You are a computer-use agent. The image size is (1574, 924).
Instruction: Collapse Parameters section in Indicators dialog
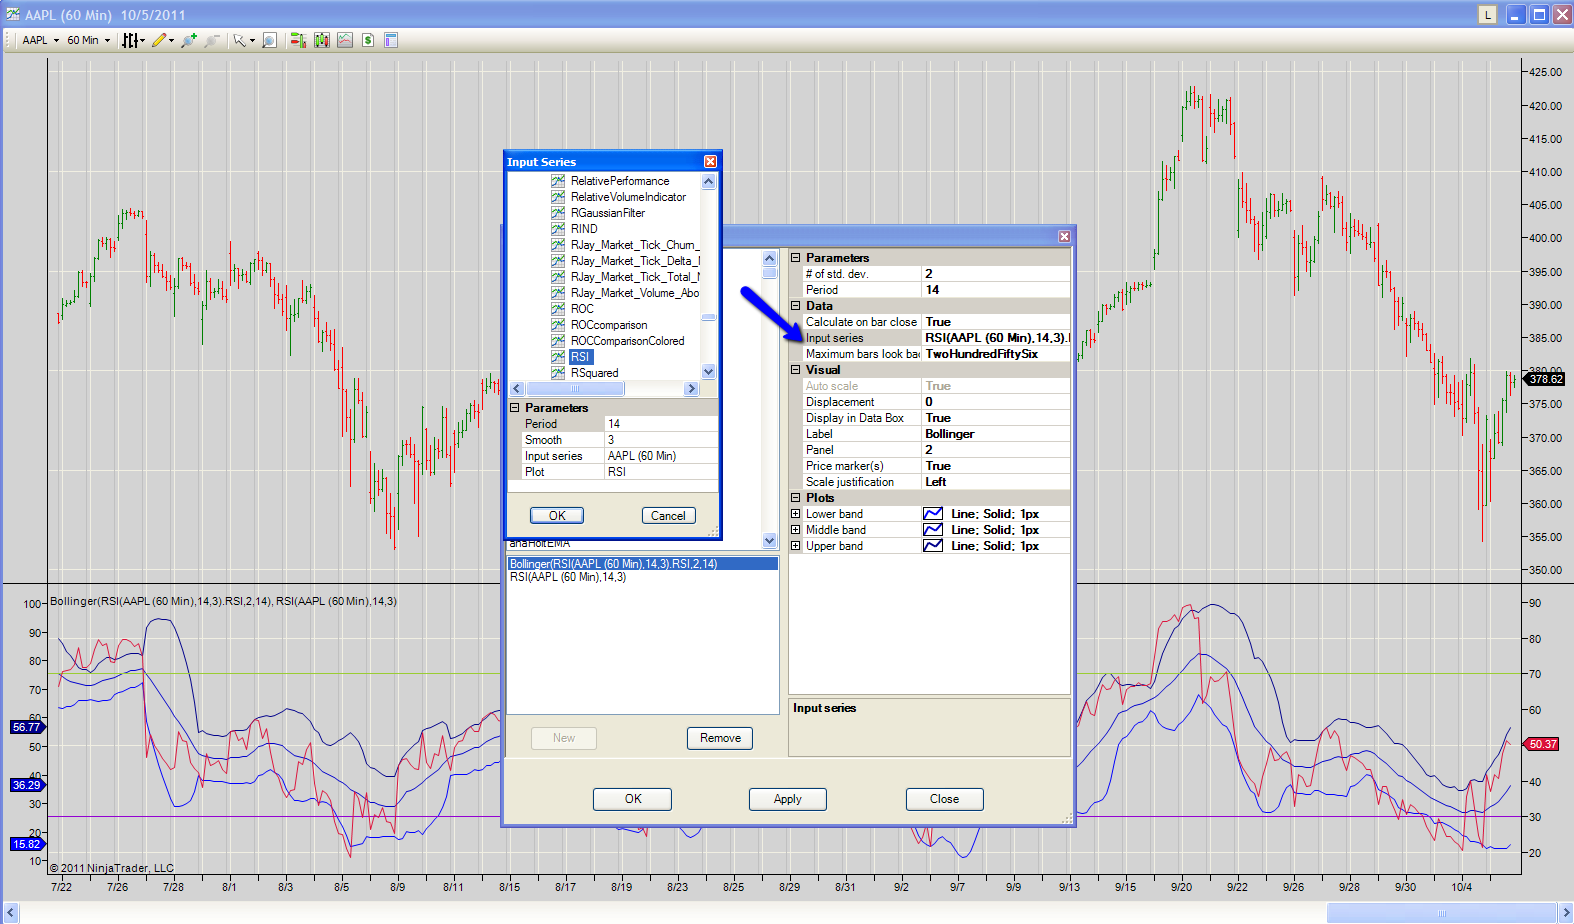pos(796,258)
